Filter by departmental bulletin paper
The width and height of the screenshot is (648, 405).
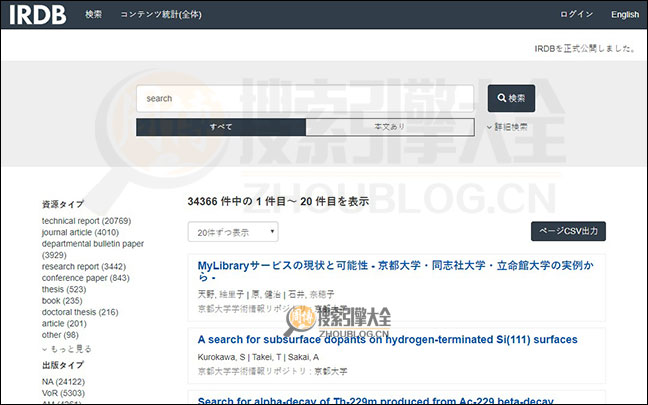coord(92,243)
